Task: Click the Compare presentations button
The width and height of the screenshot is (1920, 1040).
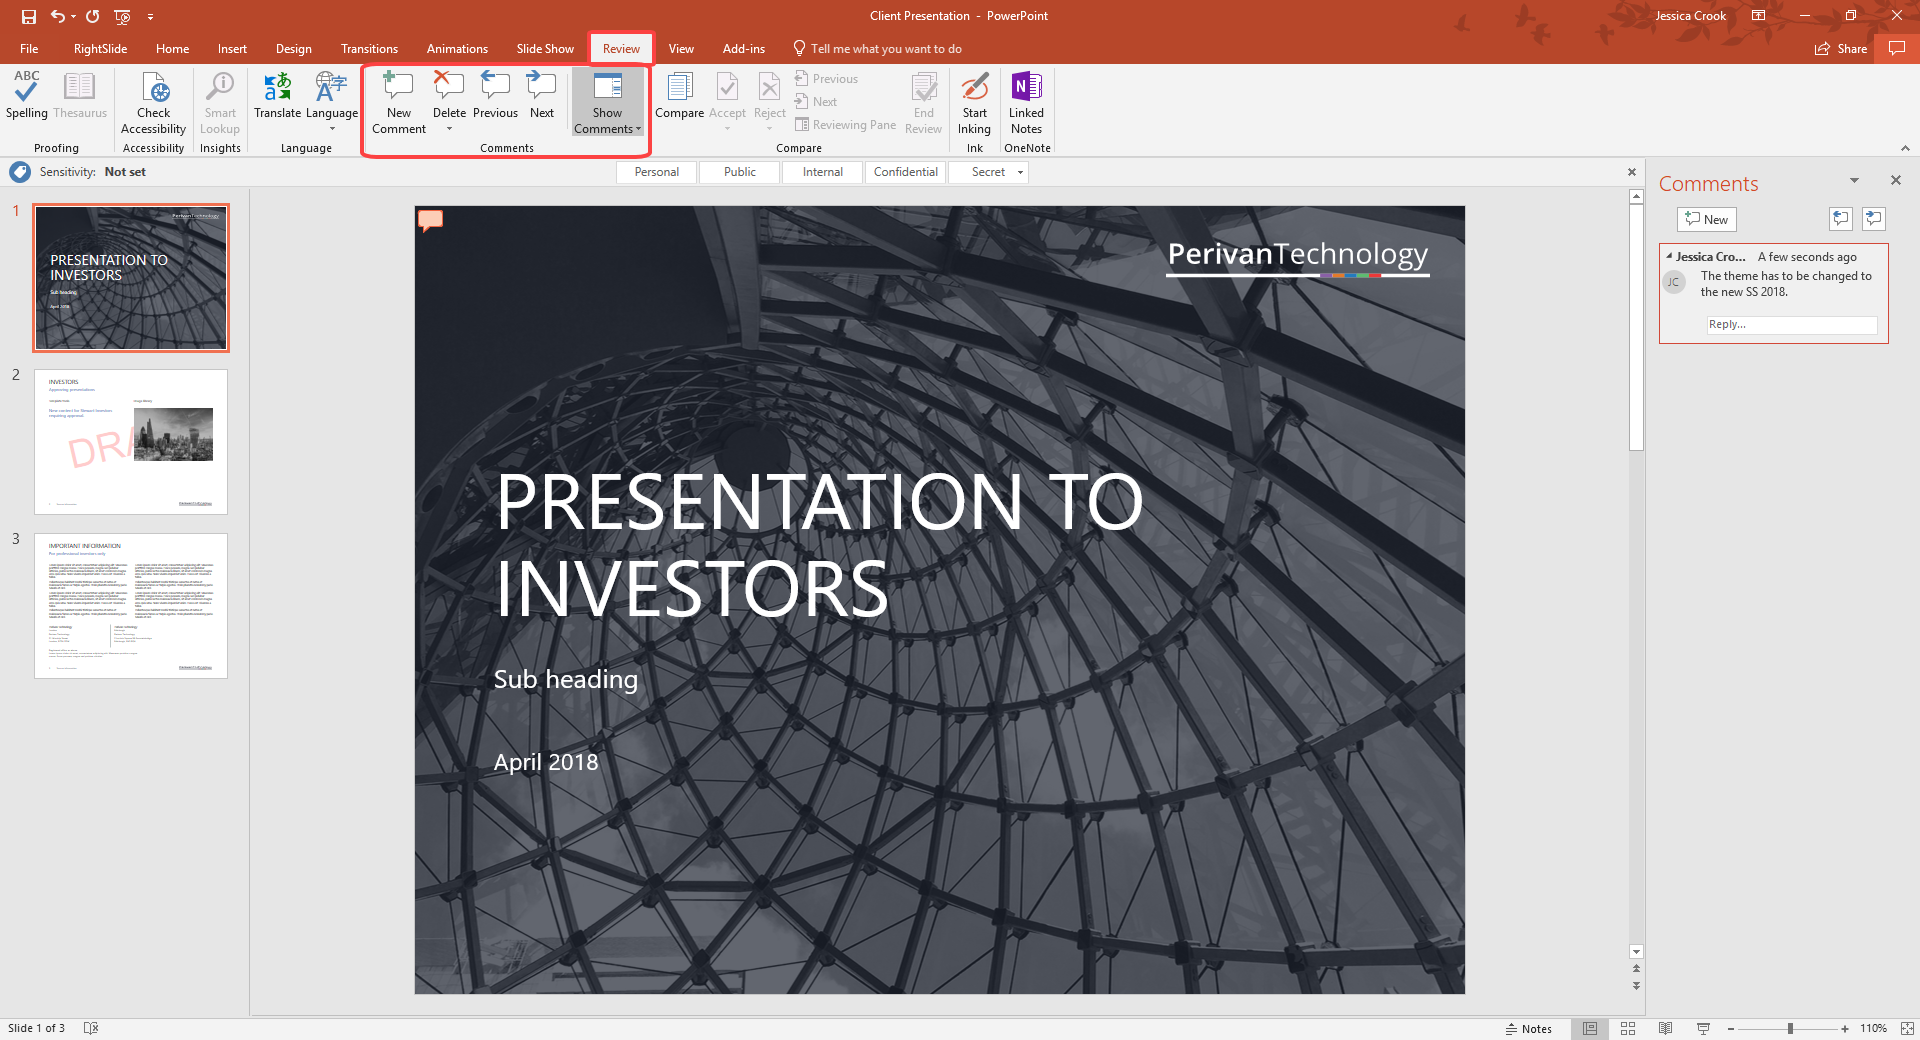Action: (x=679, y=96)
